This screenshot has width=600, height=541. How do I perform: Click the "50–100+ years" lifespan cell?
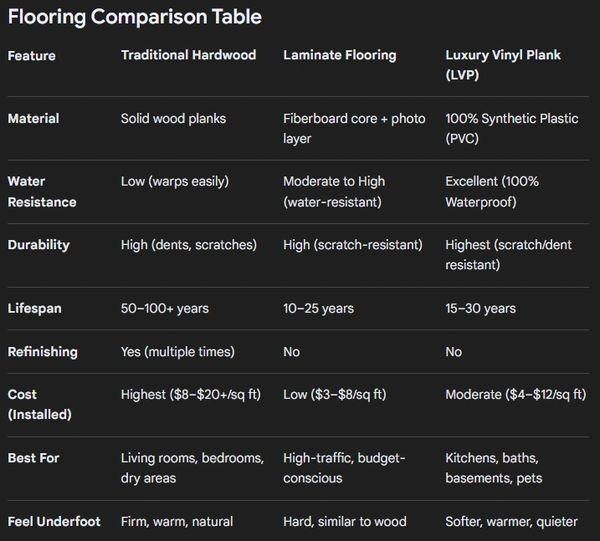pyautogui.click(x=165, y=309)
